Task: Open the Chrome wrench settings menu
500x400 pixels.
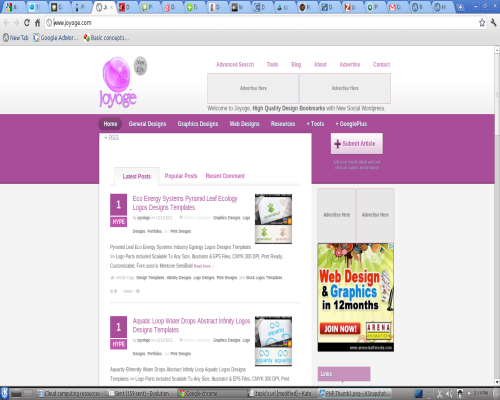Action: point(494,23)
